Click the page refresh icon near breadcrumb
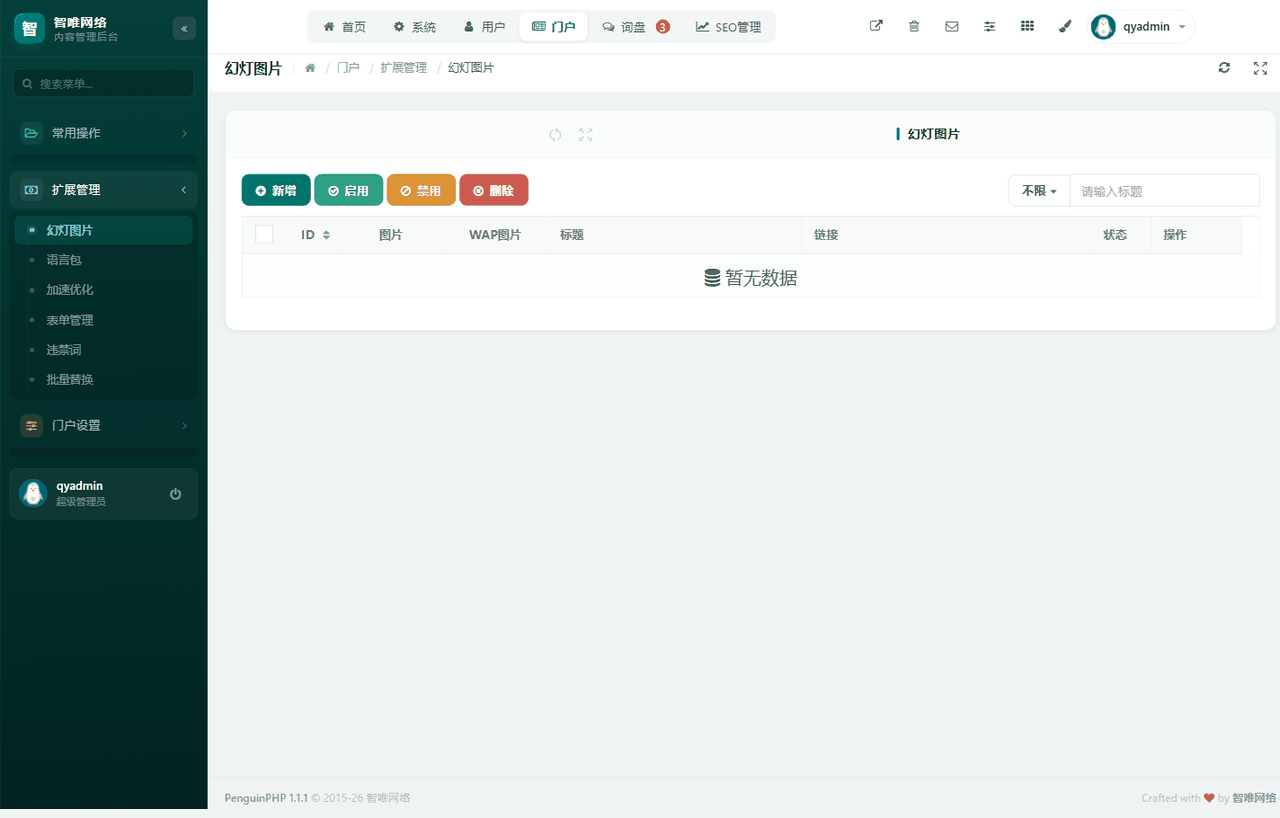Viewport: 1280px width, 818px height. click(1224, 68)
